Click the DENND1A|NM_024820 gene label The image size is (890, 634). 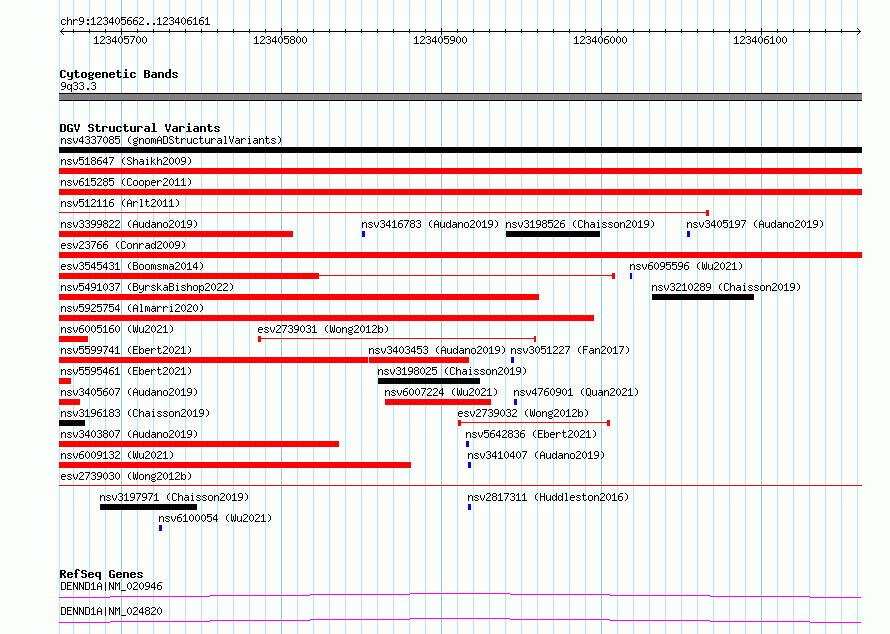pyautogui.click(x=111, y=611)
